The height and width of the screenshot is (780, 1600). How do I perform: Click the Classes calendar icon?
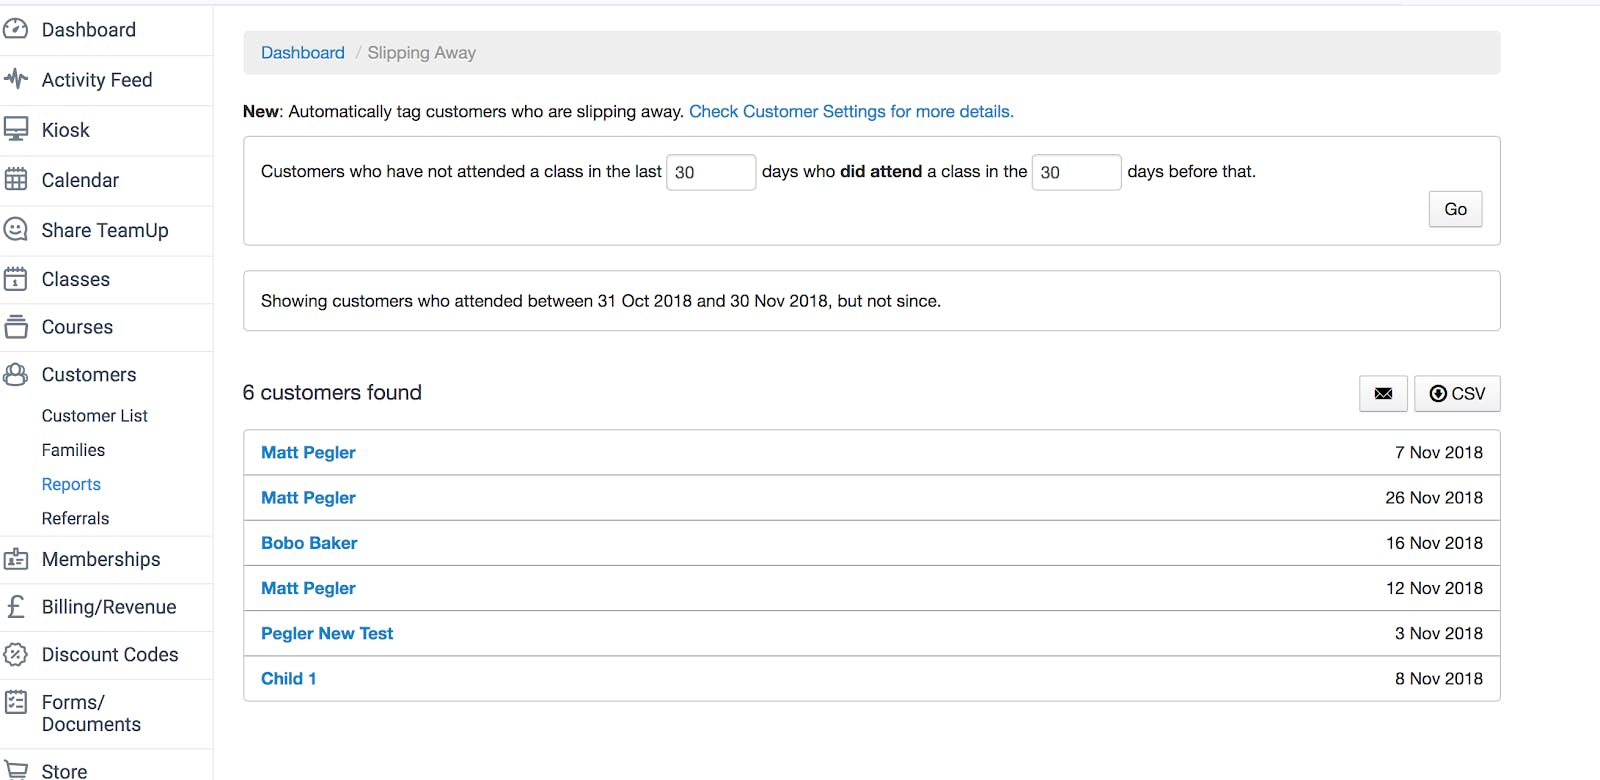click(x=16, y=279)
